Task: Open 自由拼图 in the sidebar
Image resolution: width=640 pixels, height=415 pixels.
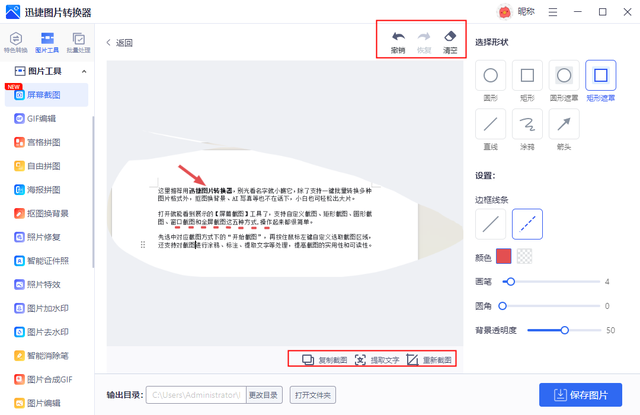Action: (x=47, y=166)
